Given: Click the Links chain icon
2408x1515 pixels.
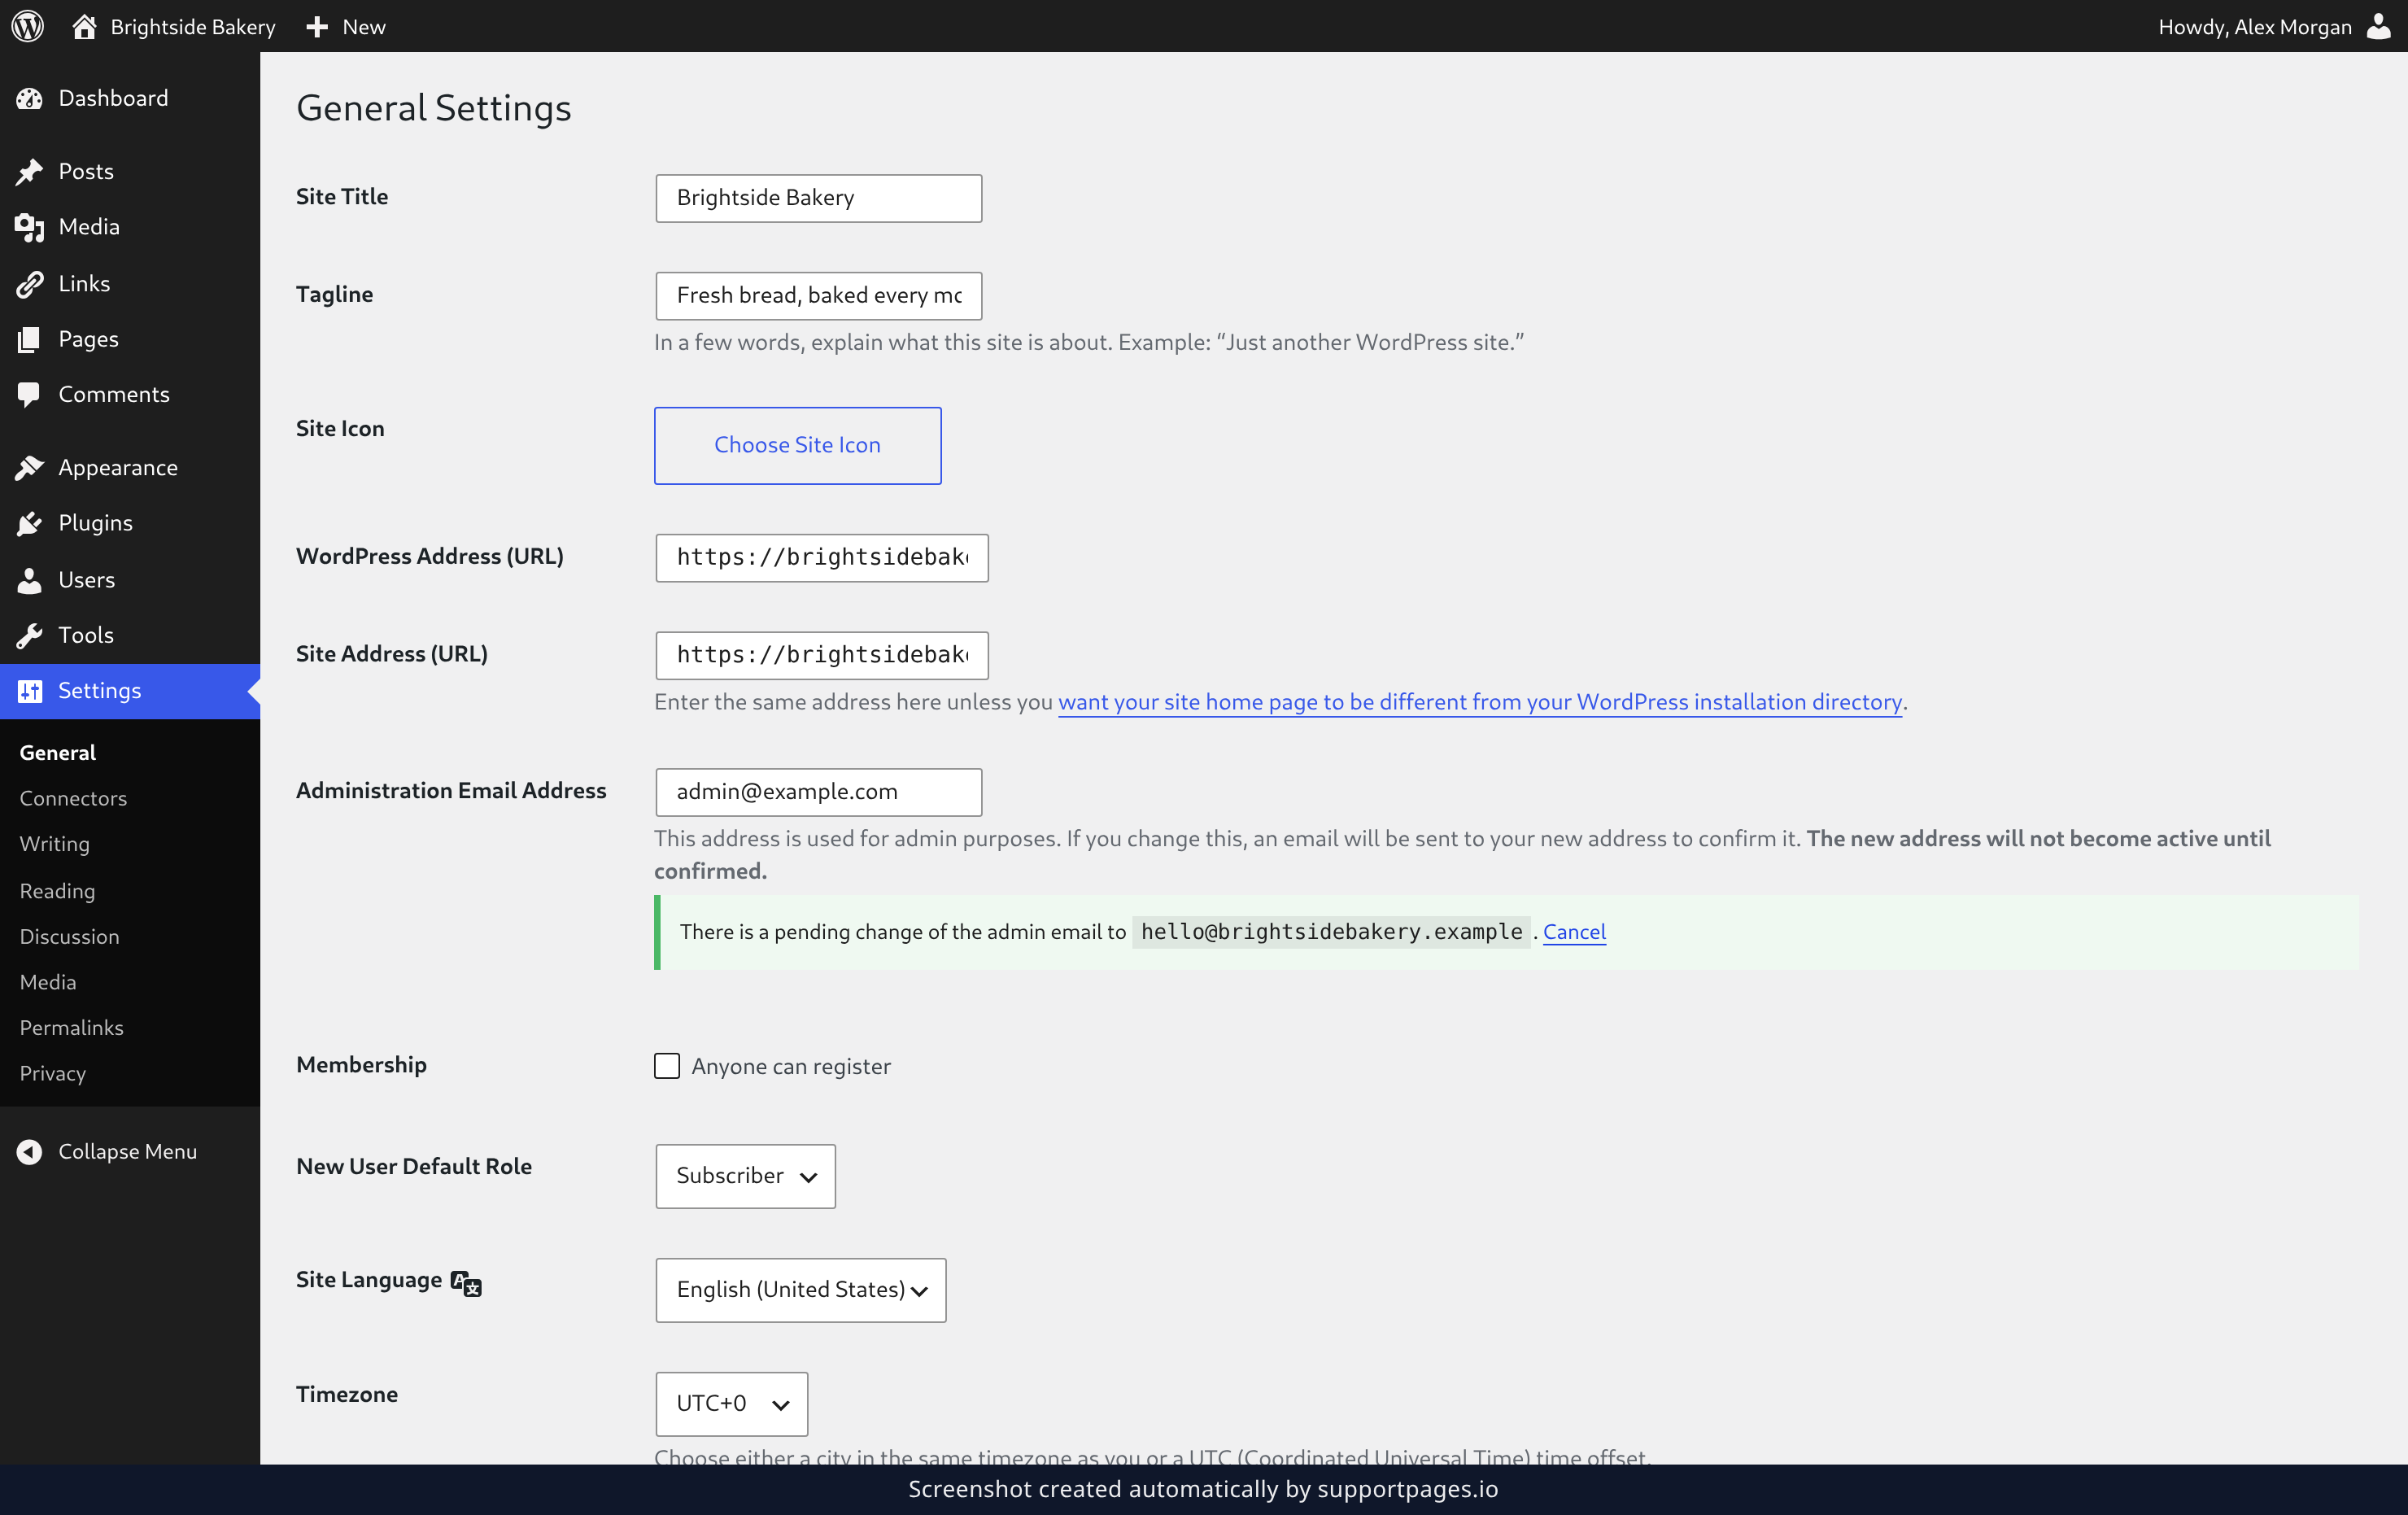Looking at the screenshot, I should (x=30, y=284).
